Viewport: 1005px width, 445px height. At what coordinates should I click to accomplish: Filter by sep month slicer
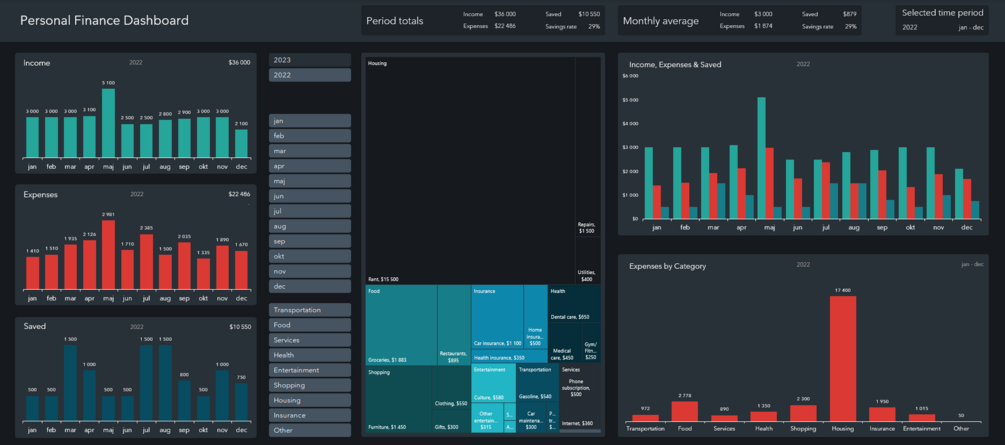pyautogui.click(x=310, y=241)
